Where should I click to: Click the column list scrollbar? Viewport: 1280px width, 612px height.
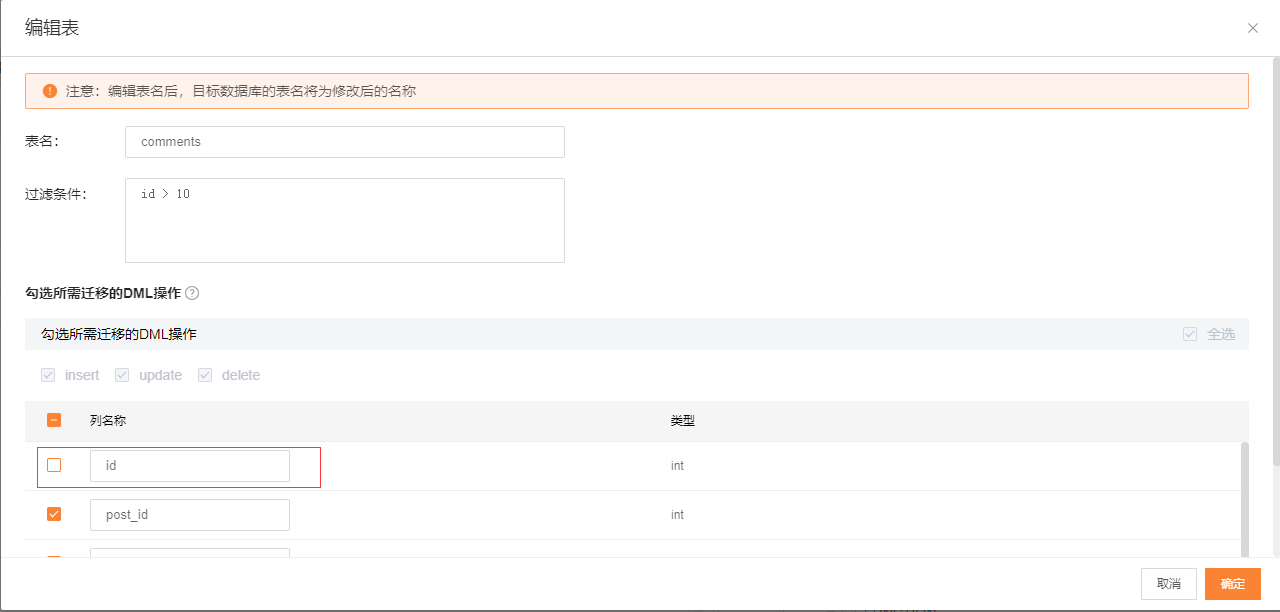pos(1245,500)
